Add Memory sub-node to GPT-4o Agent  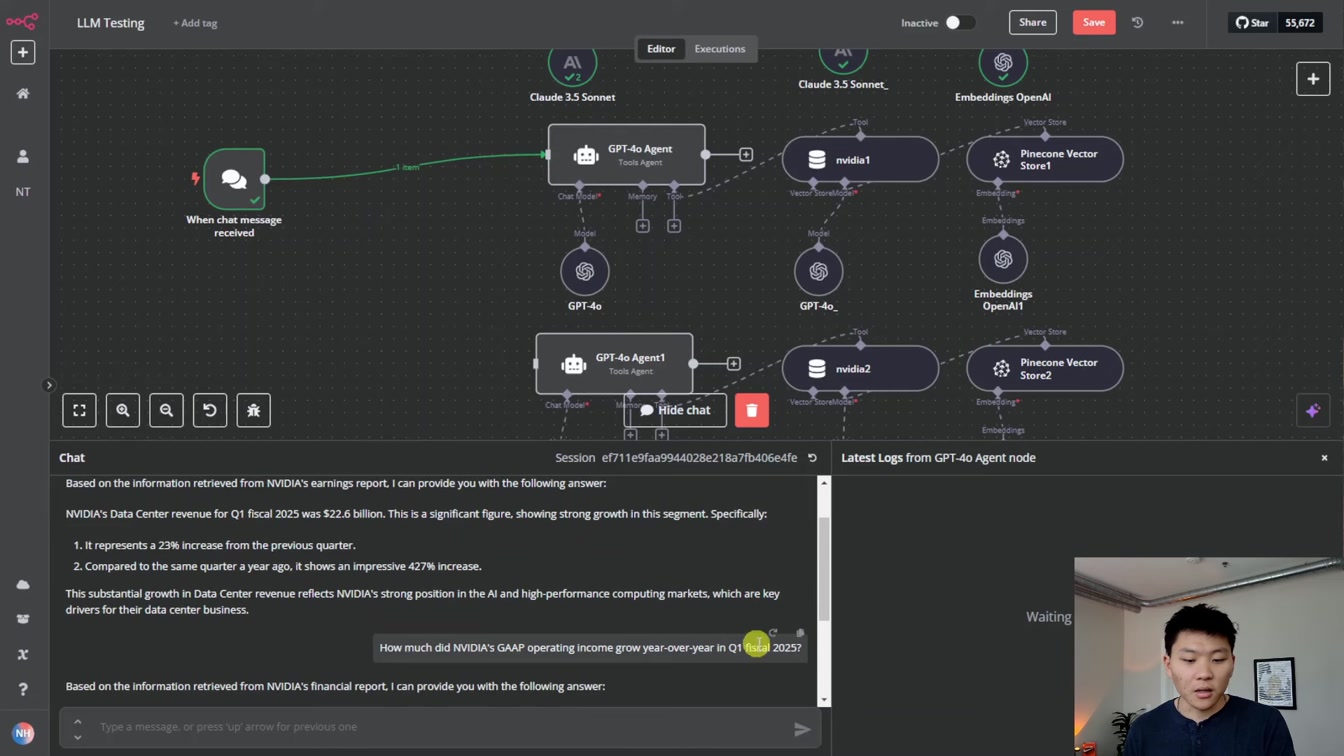point(643,226)
